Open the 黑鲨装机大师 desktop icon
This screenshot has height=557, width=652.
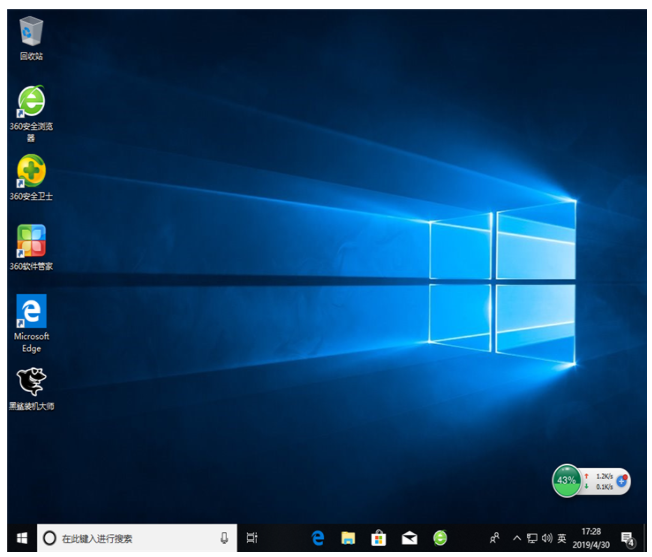point(31,382)
